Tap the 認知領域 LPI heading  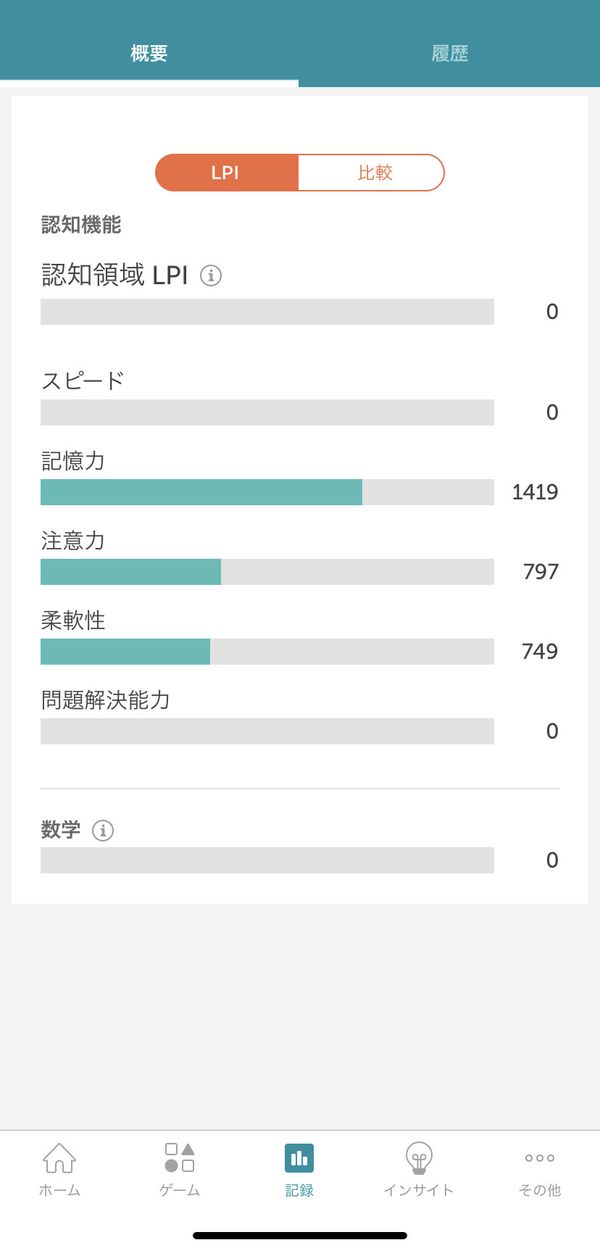tap(114, 275)
